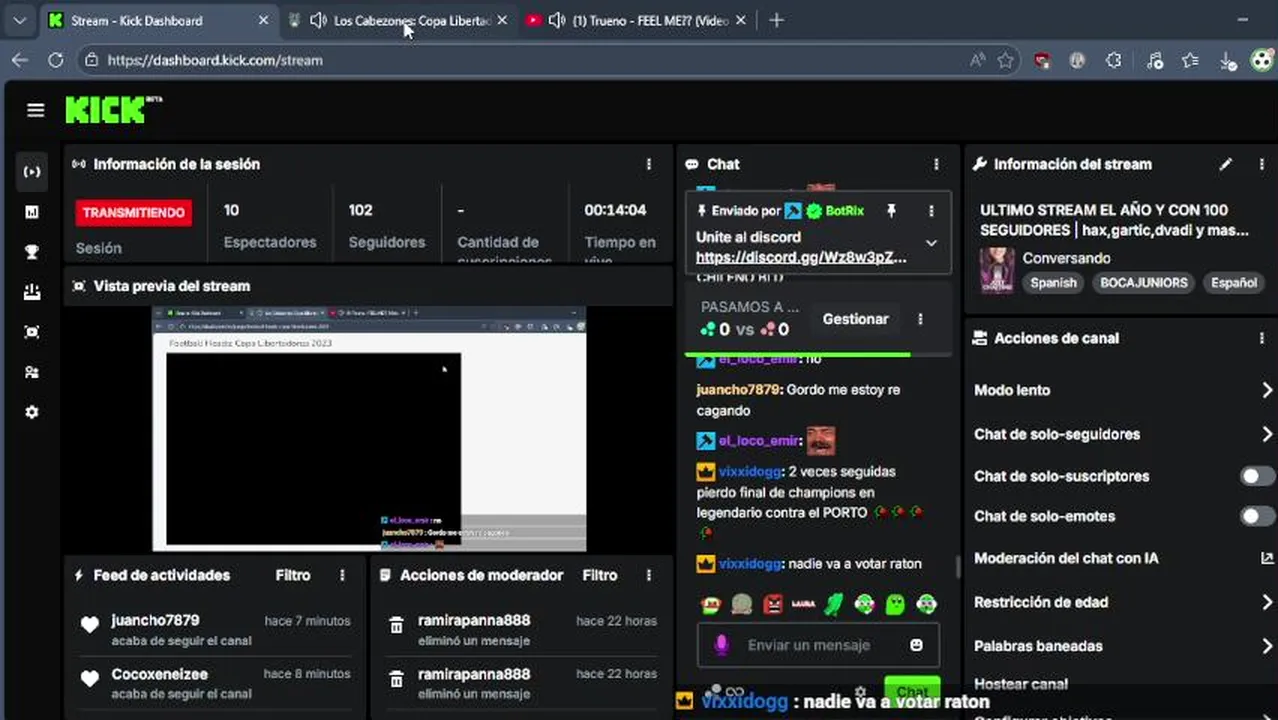Click Gestionar poll button
Screen dimensions: 1278x720
pos(855,319)
